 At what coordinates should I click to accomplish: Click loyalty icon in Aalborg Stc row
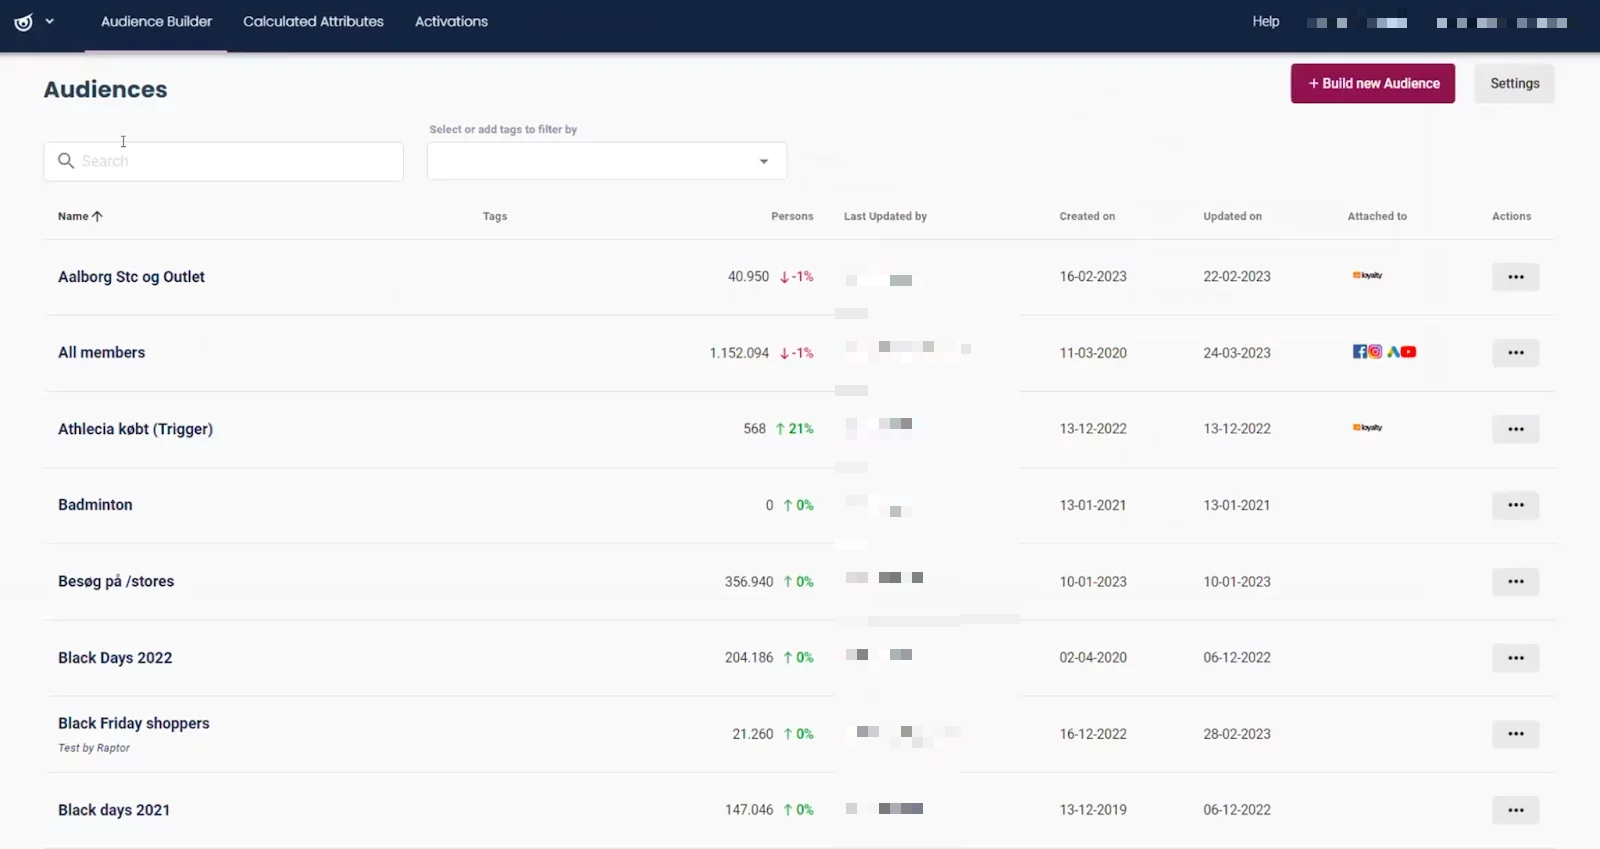[1367, 275]
